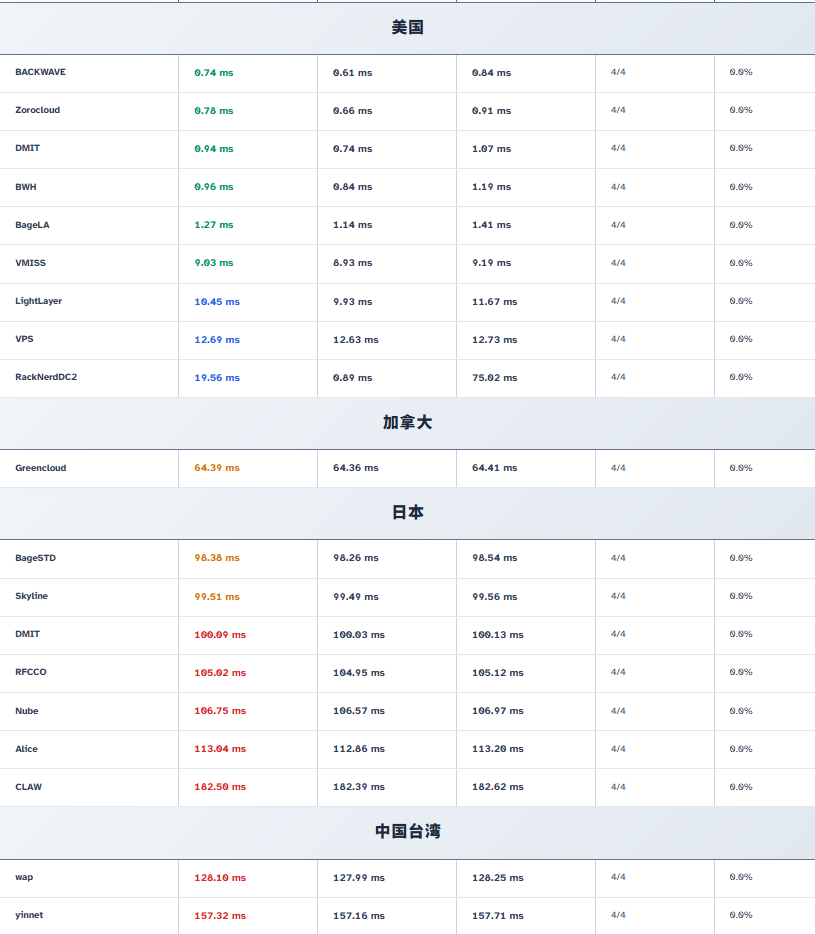This screenshot has width=815, height=934.
Task: Select the LightLayer server name
Action: [x=38, y=301]
